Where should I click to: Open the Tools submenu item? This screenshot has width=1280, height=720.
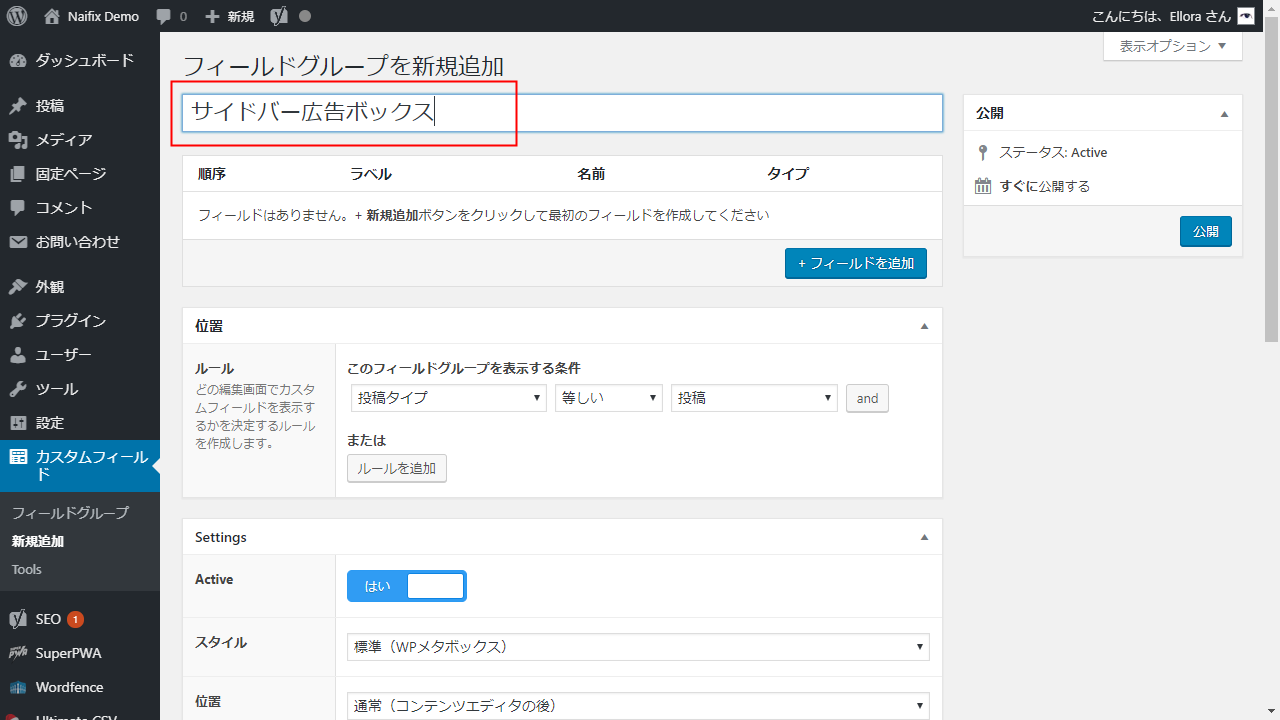tap(27, 569)
